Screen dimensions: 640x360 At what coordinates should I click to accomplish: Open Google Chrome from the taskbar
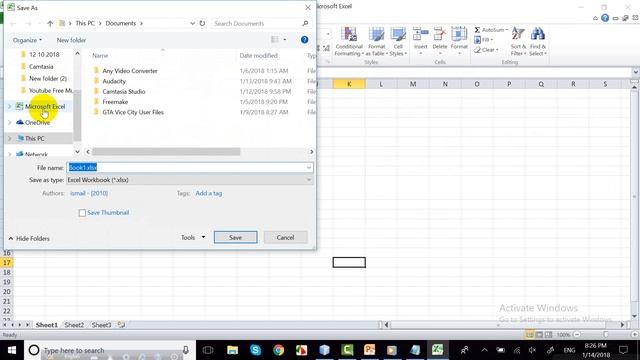[x=279, y=350]
